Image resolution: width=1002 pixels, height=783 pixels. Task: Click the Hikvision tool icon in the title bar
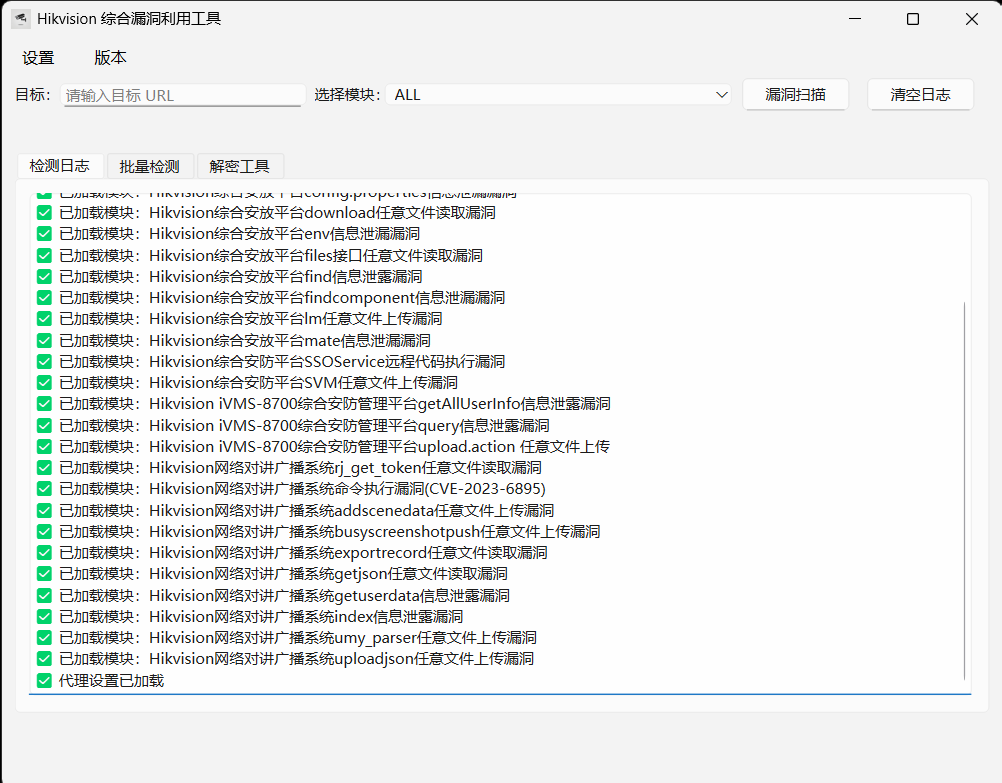[x=21, y=18]
